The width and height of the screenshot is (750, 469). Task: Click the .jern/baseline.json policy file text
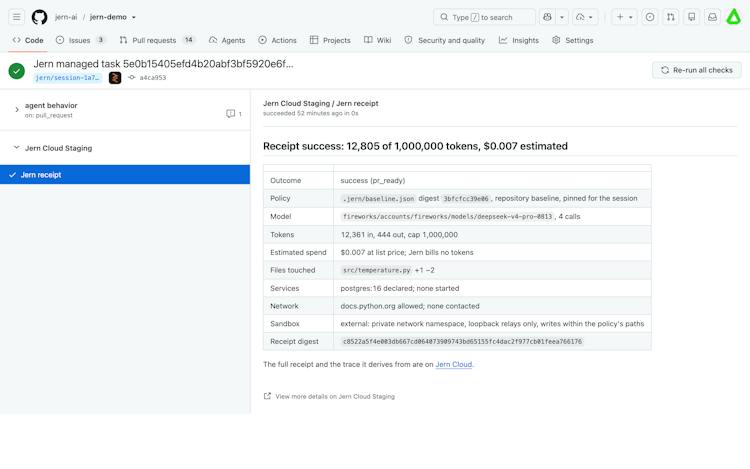tap(378, 198)
